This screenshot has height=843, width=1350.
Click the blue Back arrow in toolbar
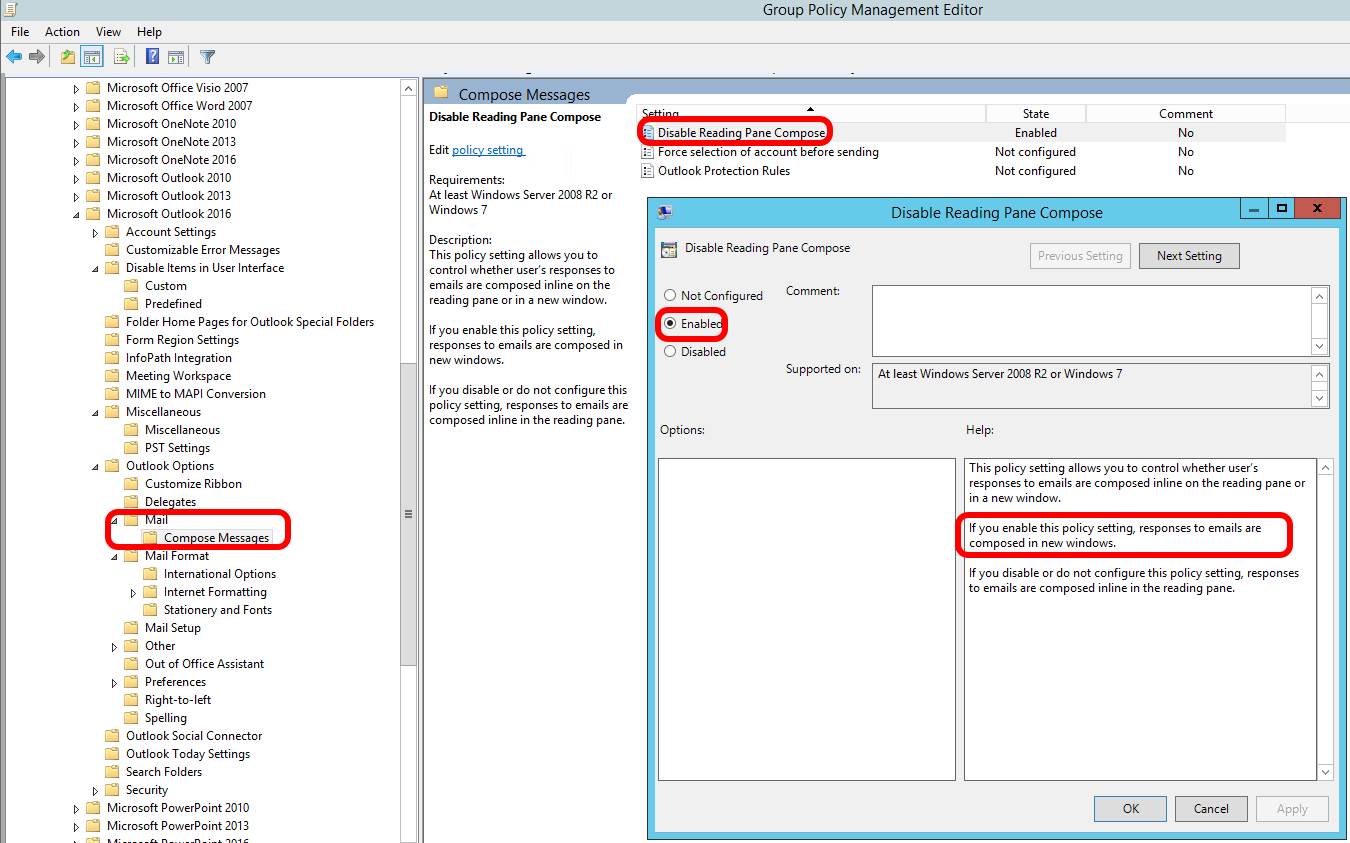pos(14,57)
